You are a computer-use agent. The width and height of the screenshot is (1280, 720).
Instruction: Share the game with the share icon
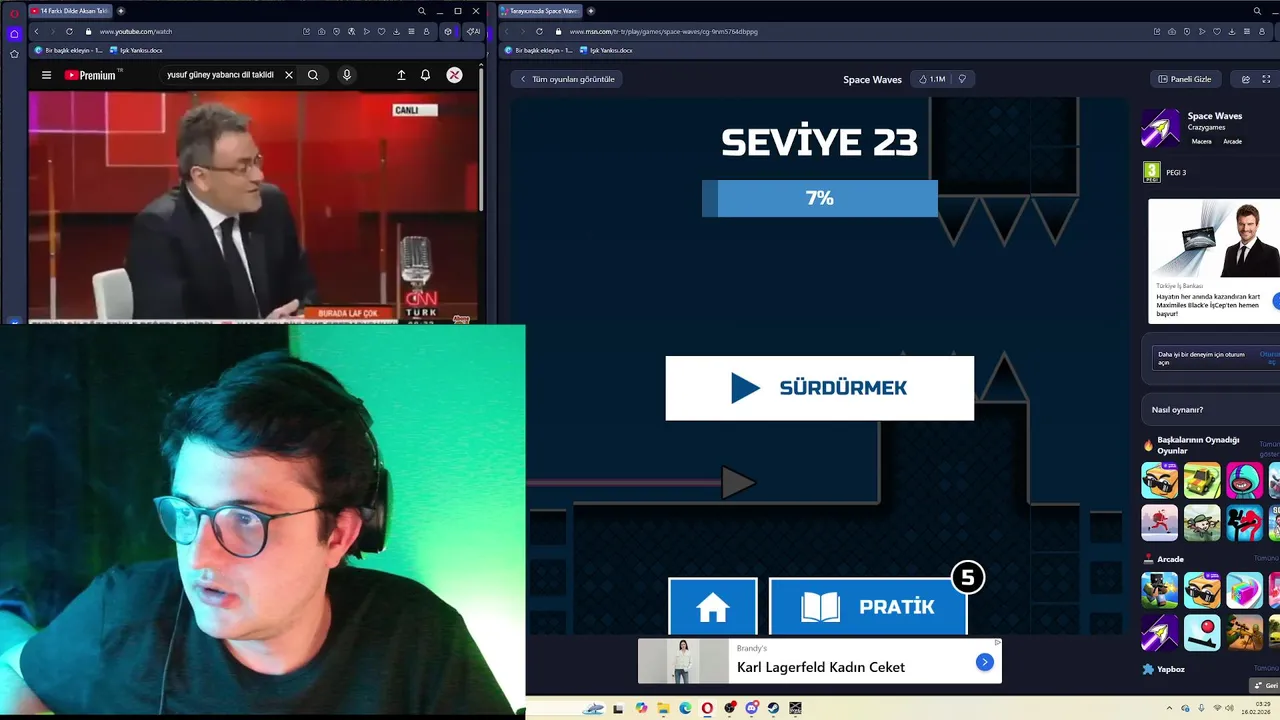point(1246,79)
